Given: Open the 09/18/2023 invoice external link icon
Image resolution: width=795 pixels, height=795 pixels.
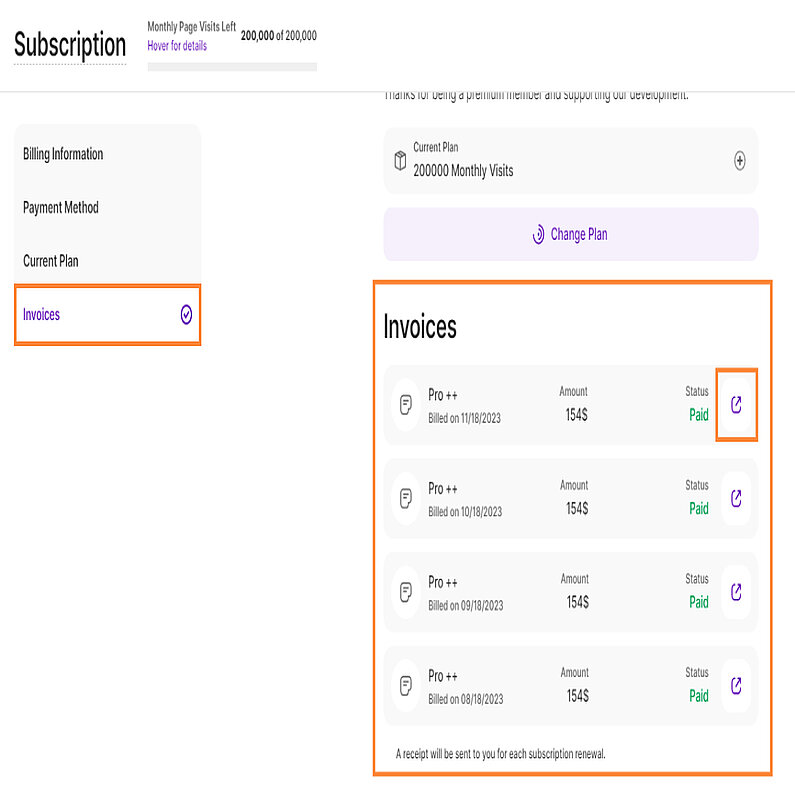Looking at the screenshot, I should (737, 592).
